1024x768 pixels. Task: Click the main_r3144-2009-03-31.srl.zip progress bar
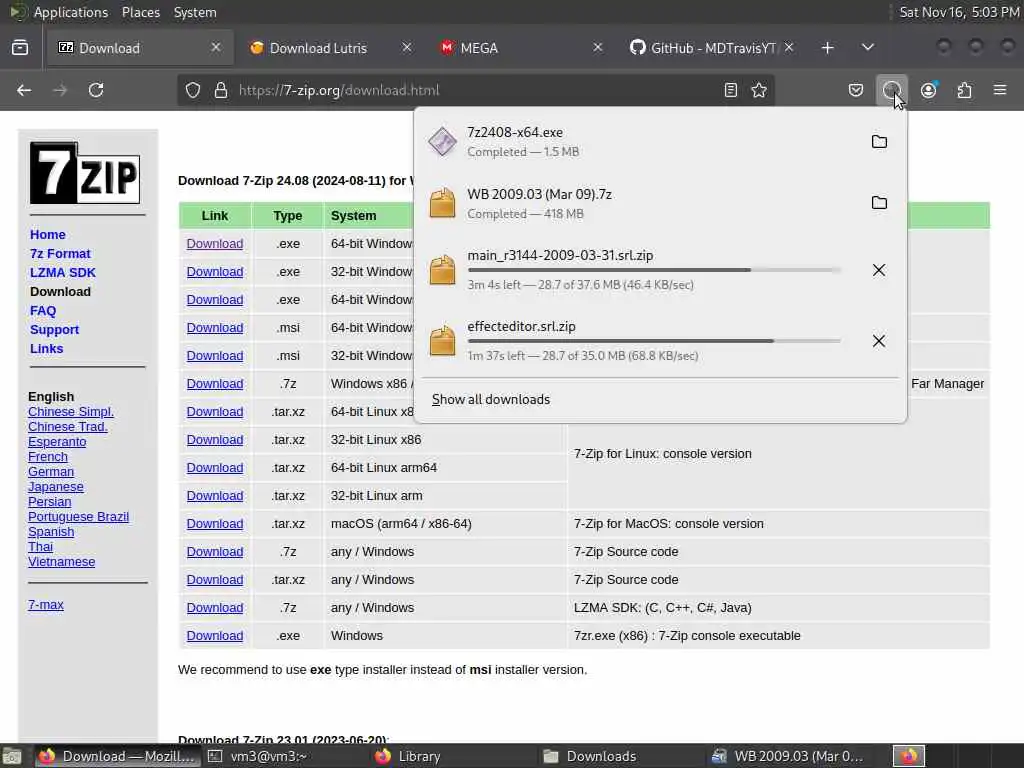point(654,270)
